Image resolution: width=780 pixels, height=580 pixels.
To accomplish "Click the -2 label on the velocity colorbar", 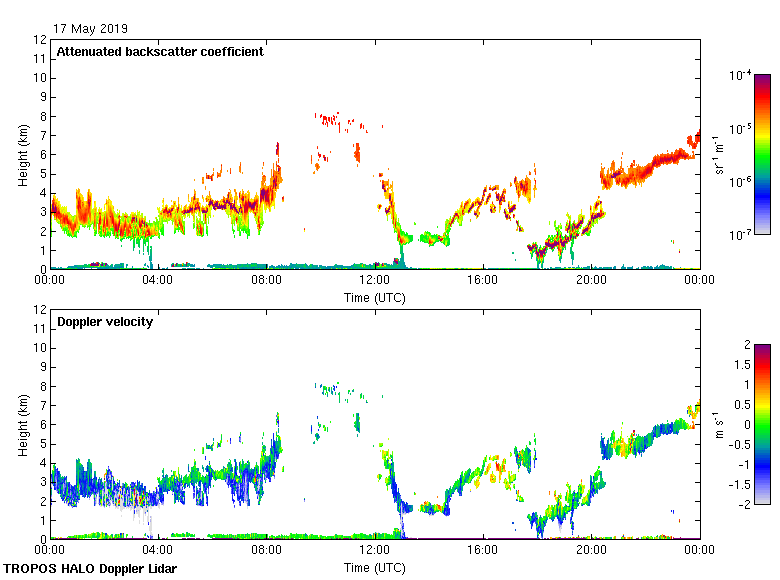I will (x=741, y=504).
